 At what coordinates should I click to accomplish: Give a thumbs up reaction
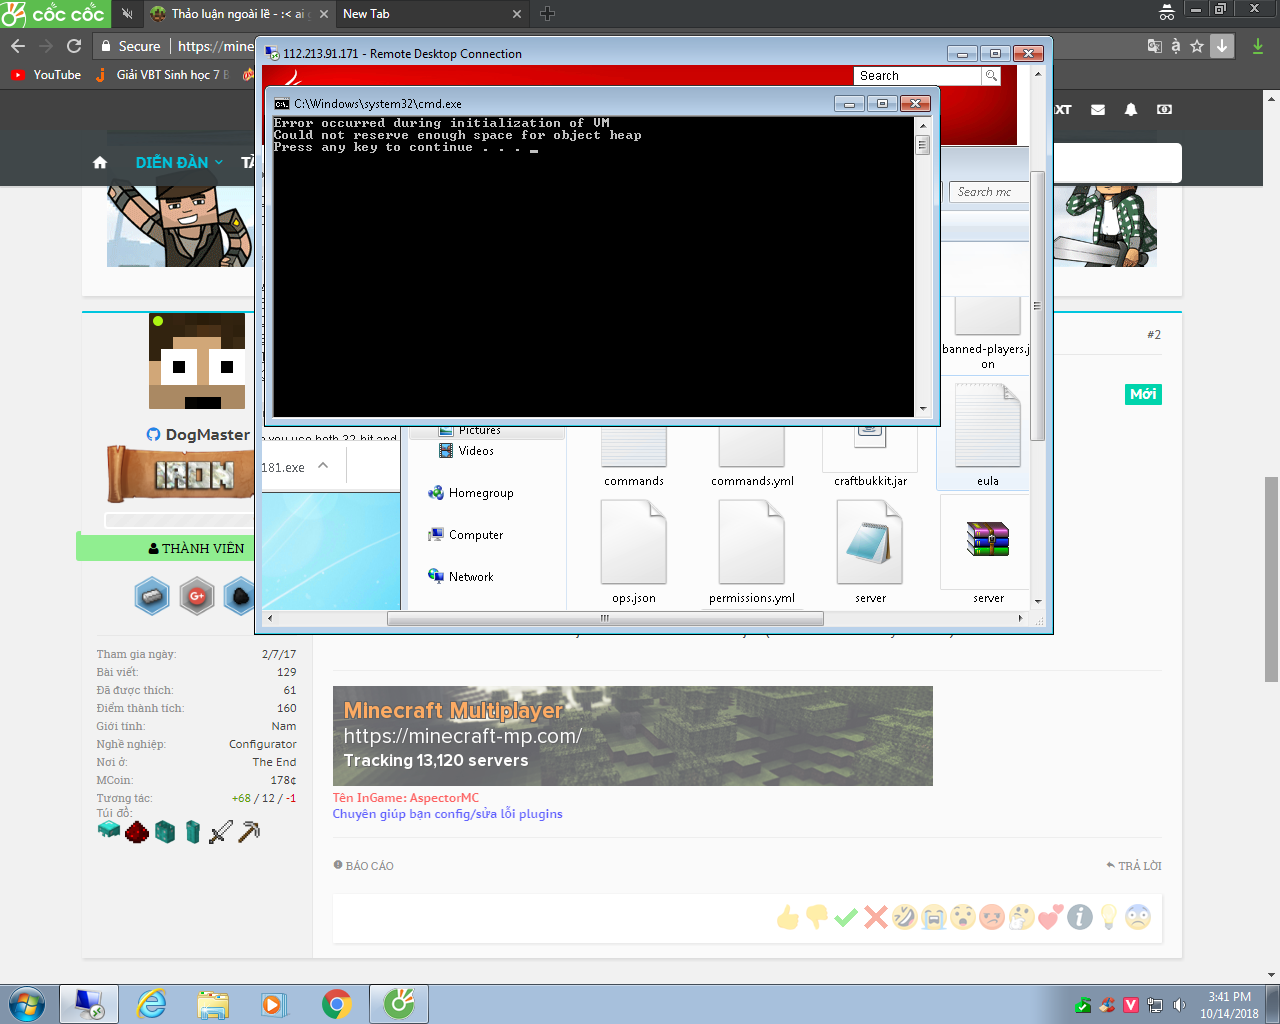coord(788,917)
